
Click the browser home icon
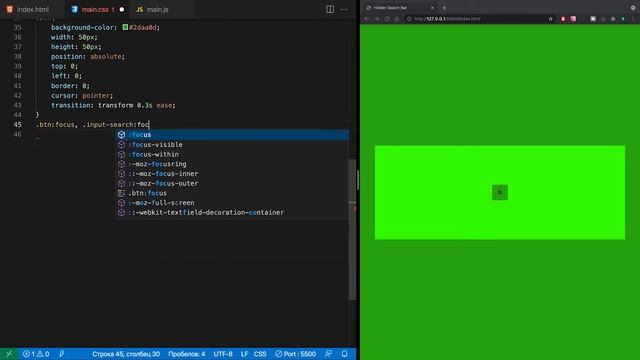point(397,19)
